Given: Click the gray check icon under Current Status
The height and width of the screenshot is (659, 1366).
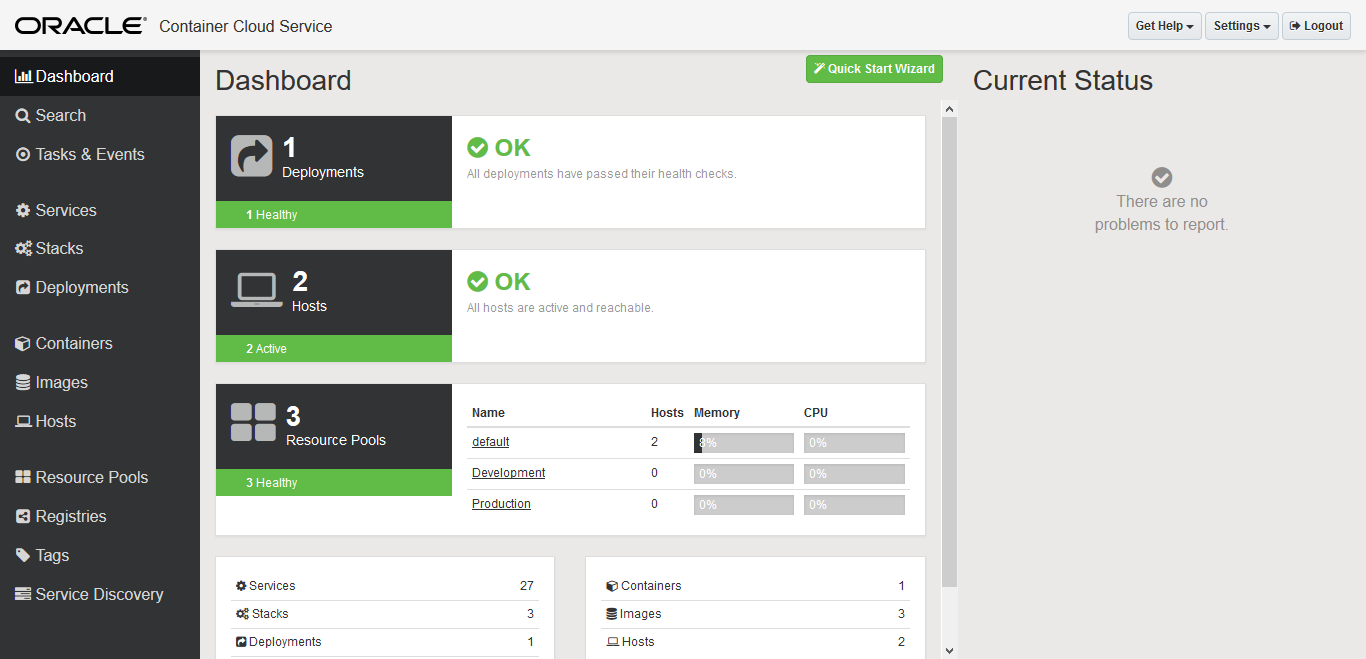Looking at the screenshot, I should click(x=1162, y=177).
